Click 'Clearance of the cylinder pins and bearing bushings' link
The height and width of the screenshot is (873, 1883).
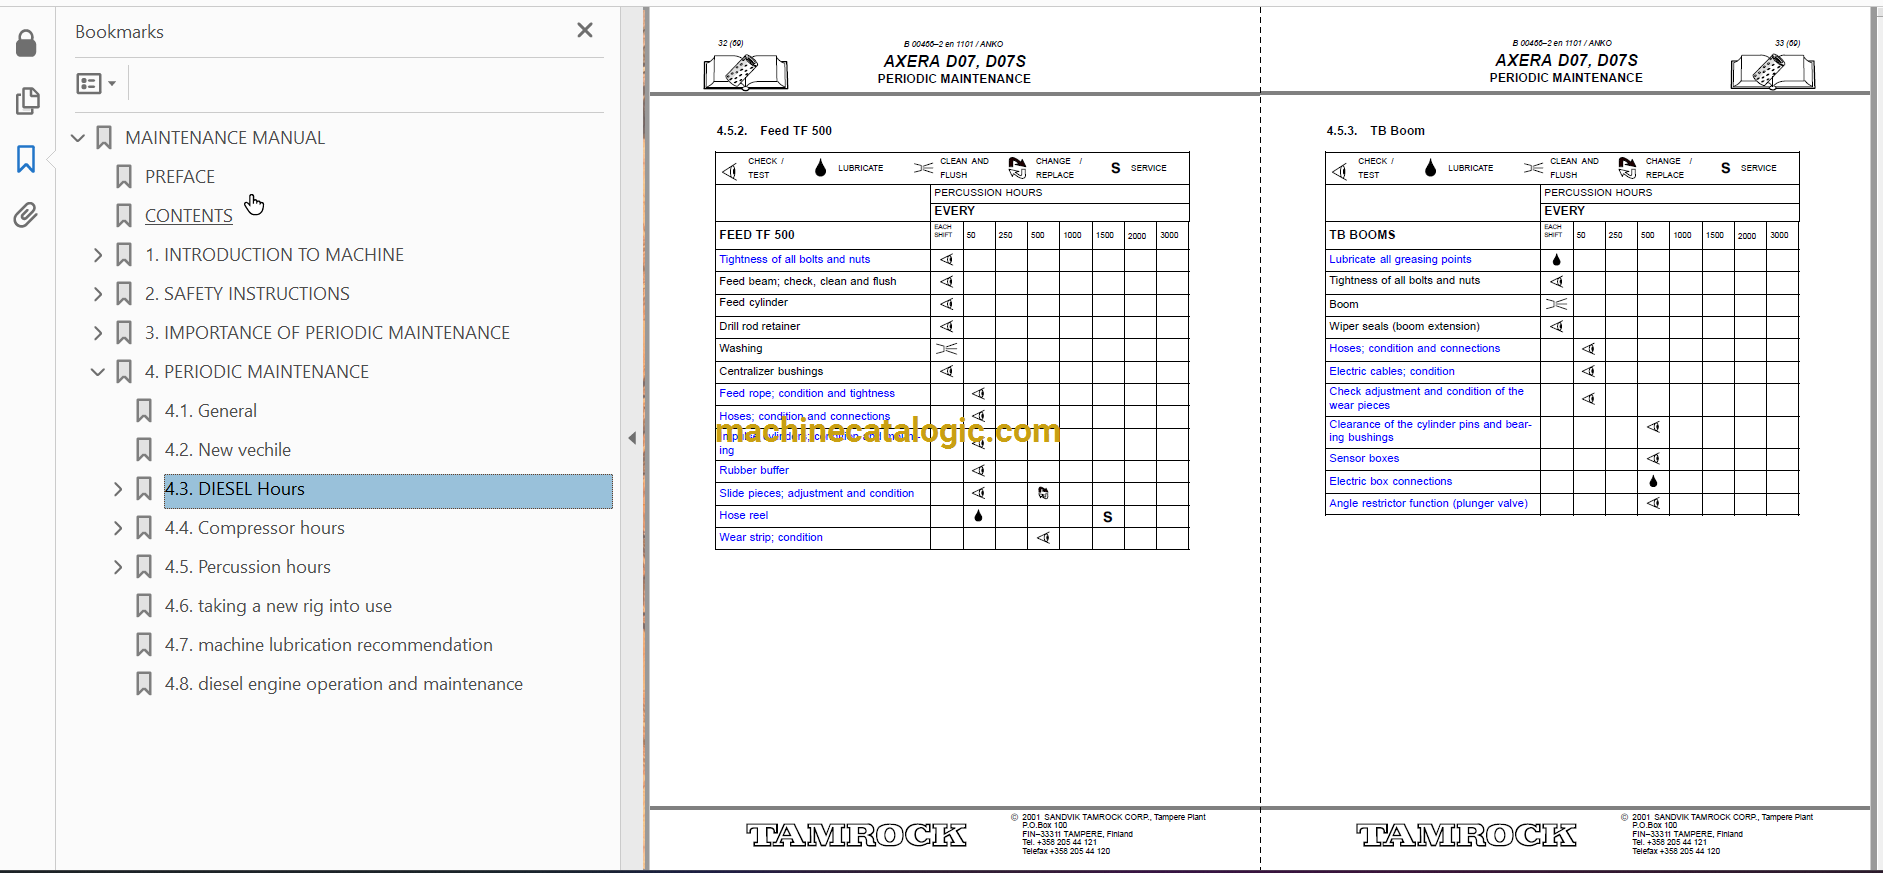1430,431
